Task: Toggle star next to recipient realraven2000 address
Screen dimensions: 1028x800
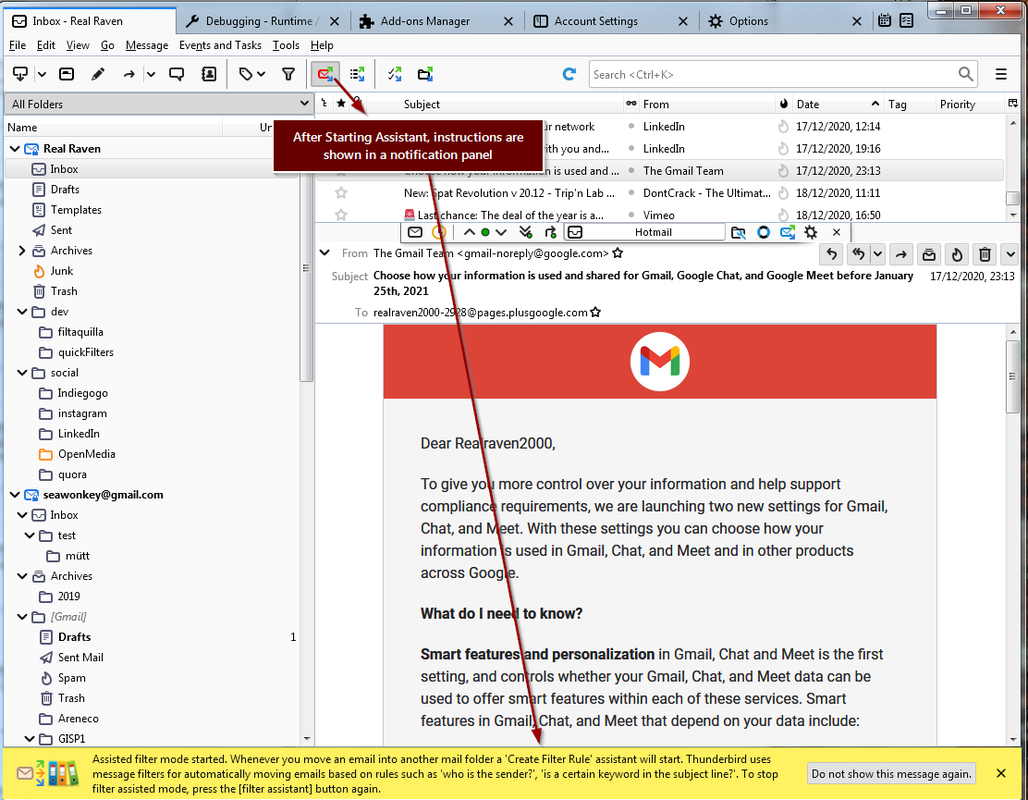Action: [595, 312]
